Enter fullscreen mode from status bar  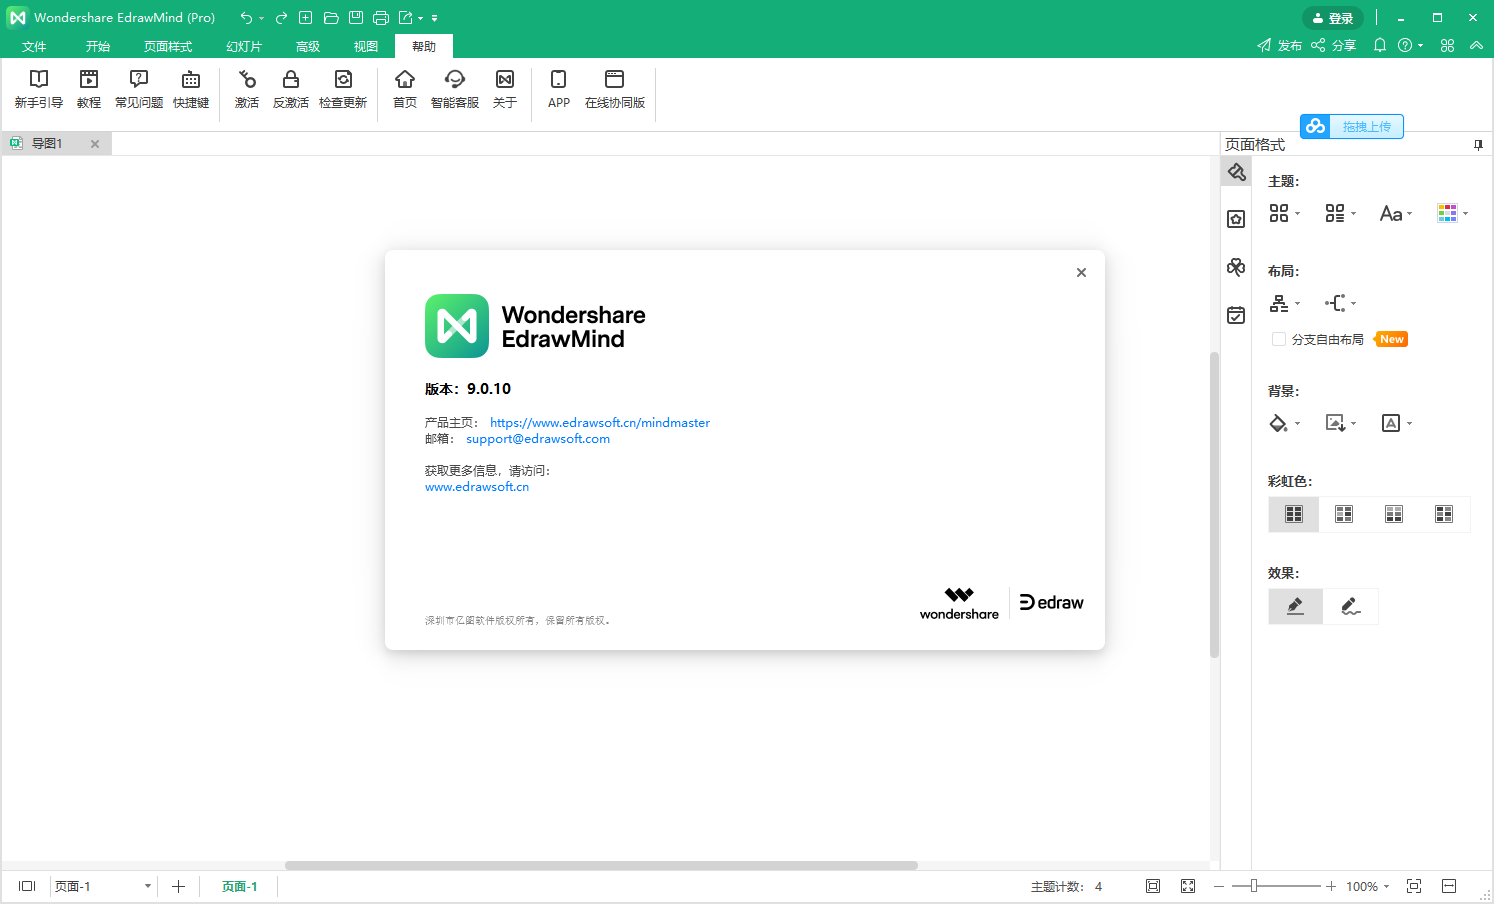pos(1188,886)
